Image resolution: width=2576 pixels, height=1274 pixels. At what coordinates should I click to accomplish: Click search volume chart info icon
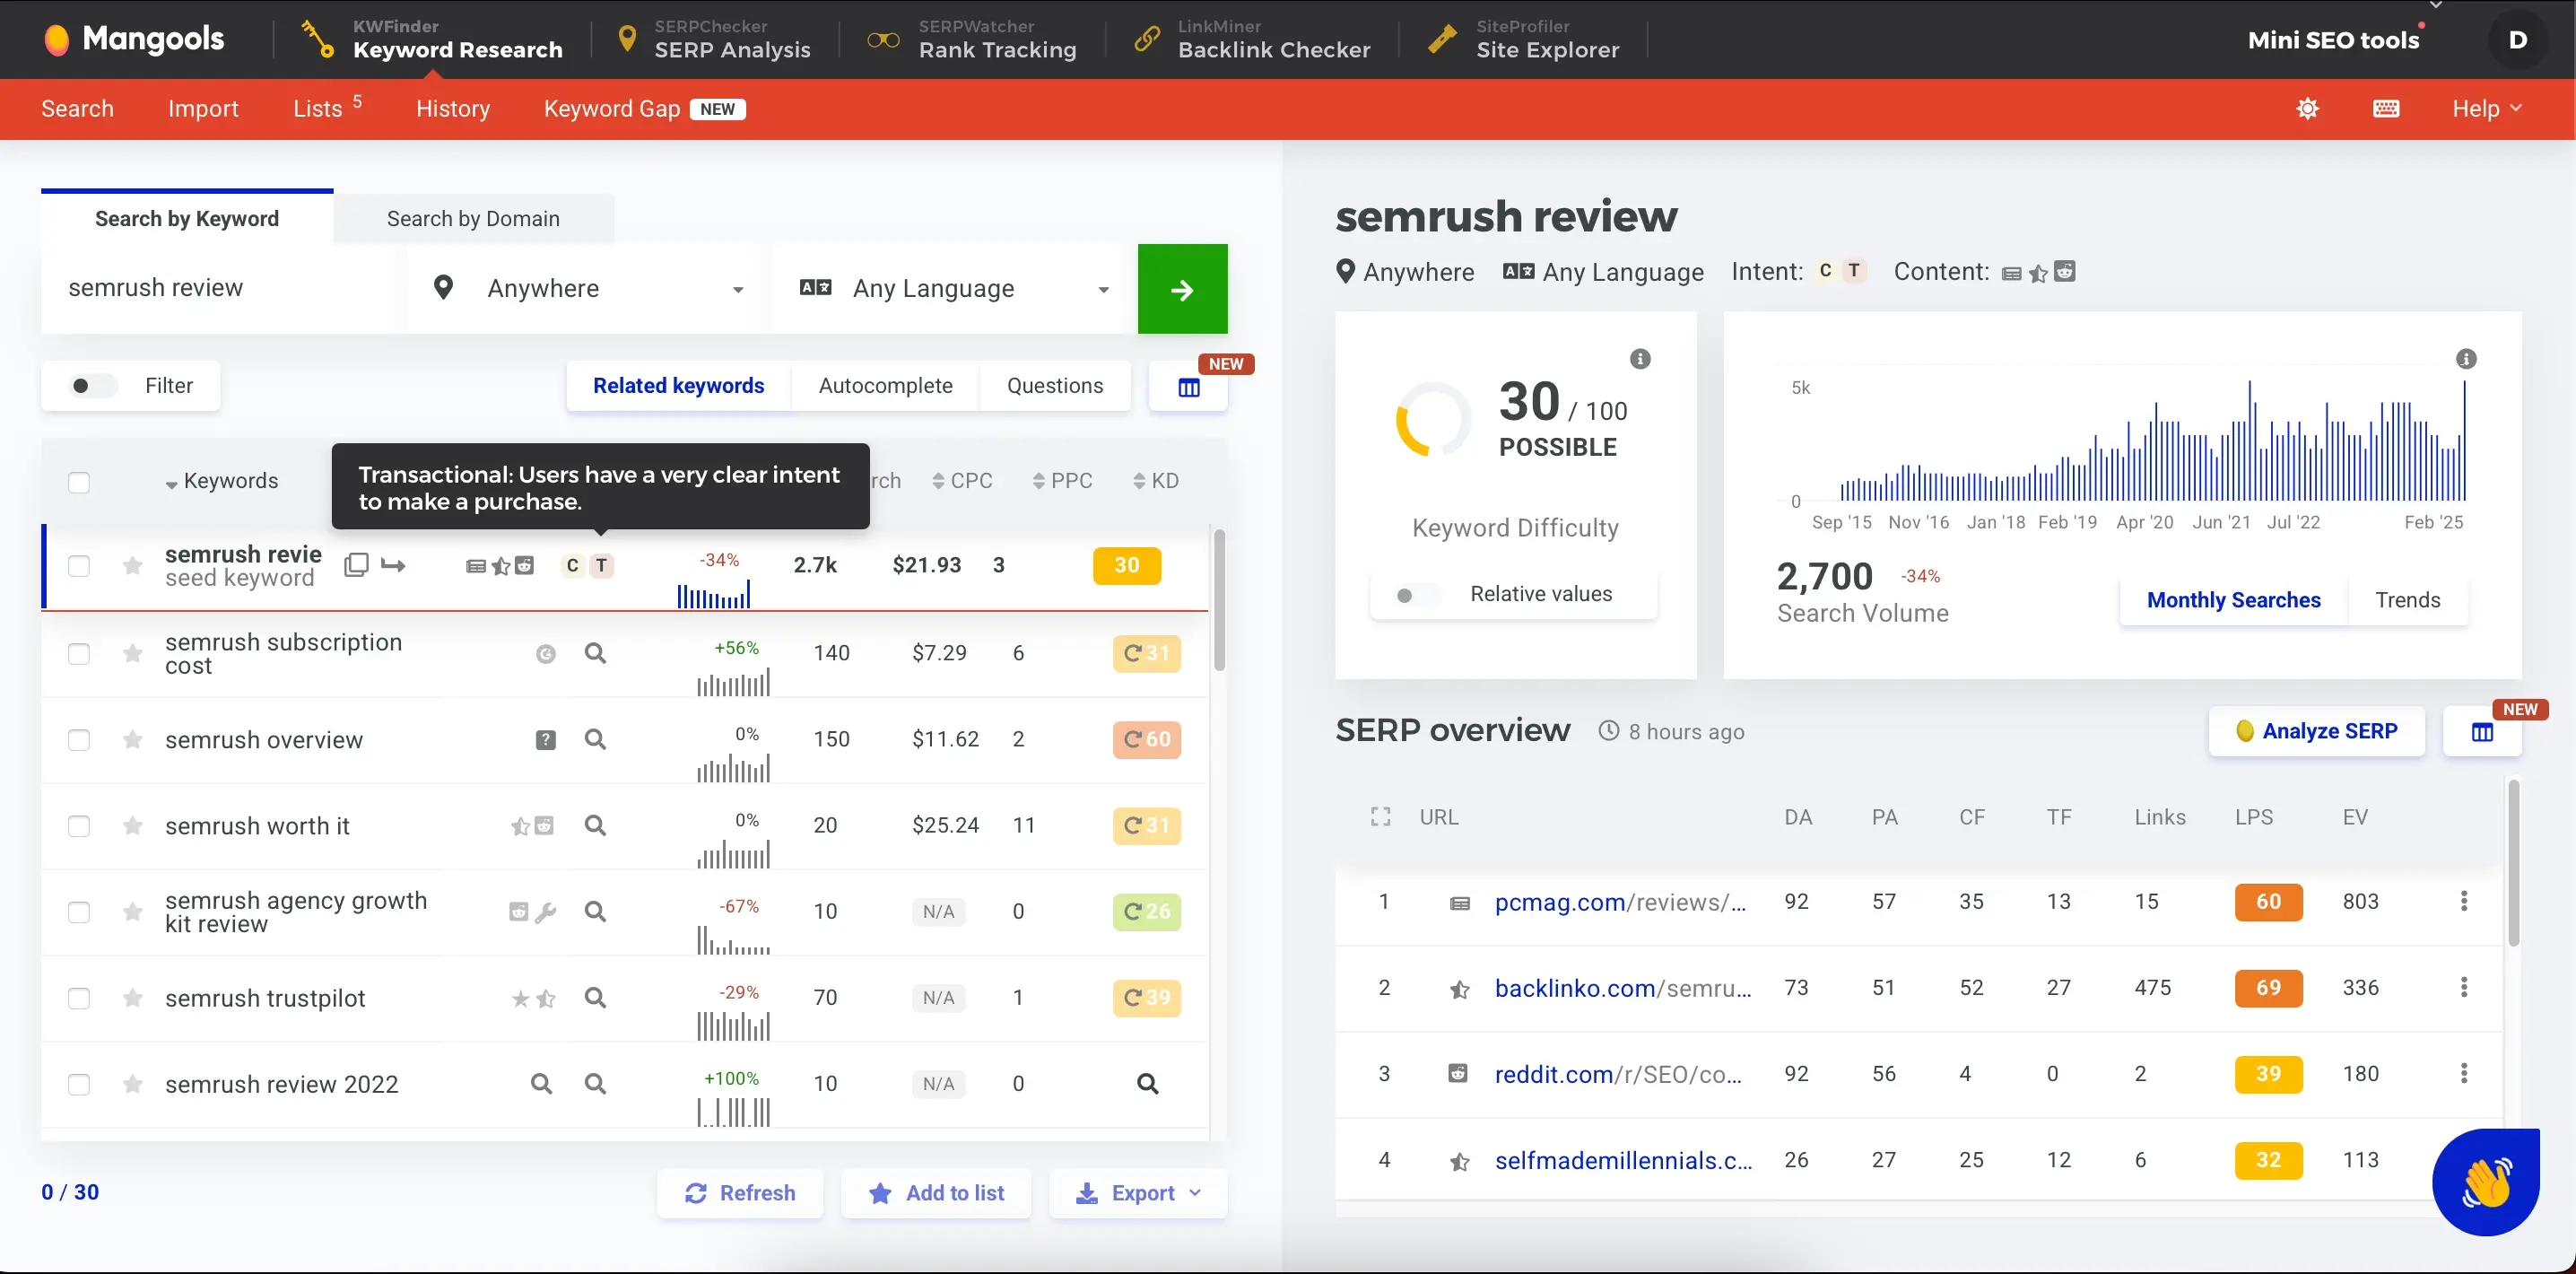tap(2466, 359)
